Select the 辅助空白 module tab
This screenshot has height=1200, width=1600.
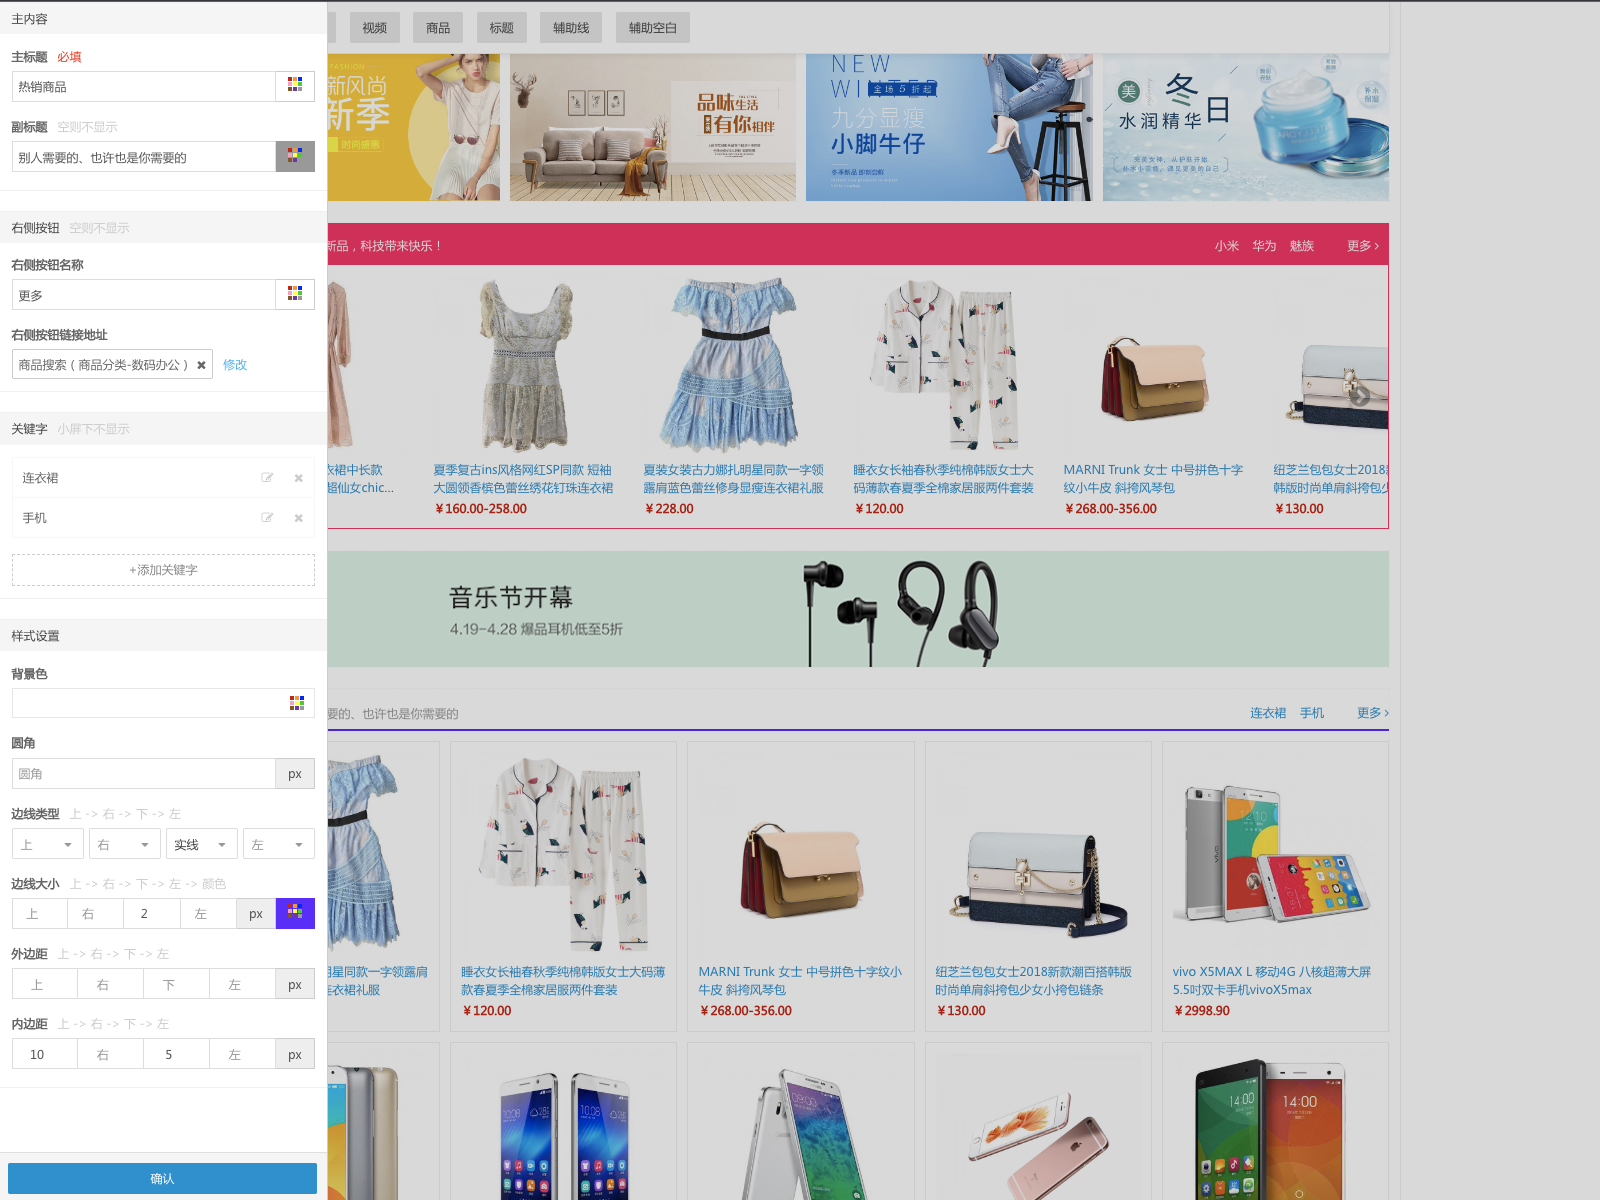coord(653,27)
